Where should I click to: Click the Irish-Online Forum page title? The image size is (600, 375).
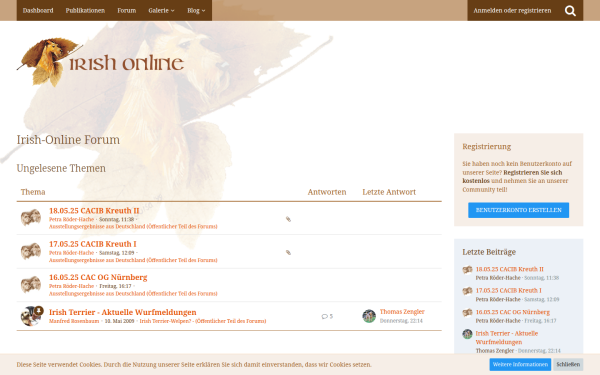tap(68, 140)
